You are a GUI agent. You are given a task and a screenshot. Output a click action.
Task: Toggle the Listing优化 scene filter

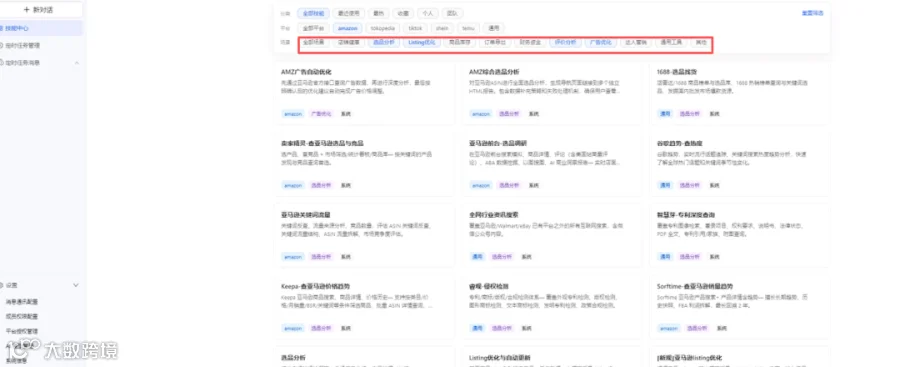click(421, 43)
